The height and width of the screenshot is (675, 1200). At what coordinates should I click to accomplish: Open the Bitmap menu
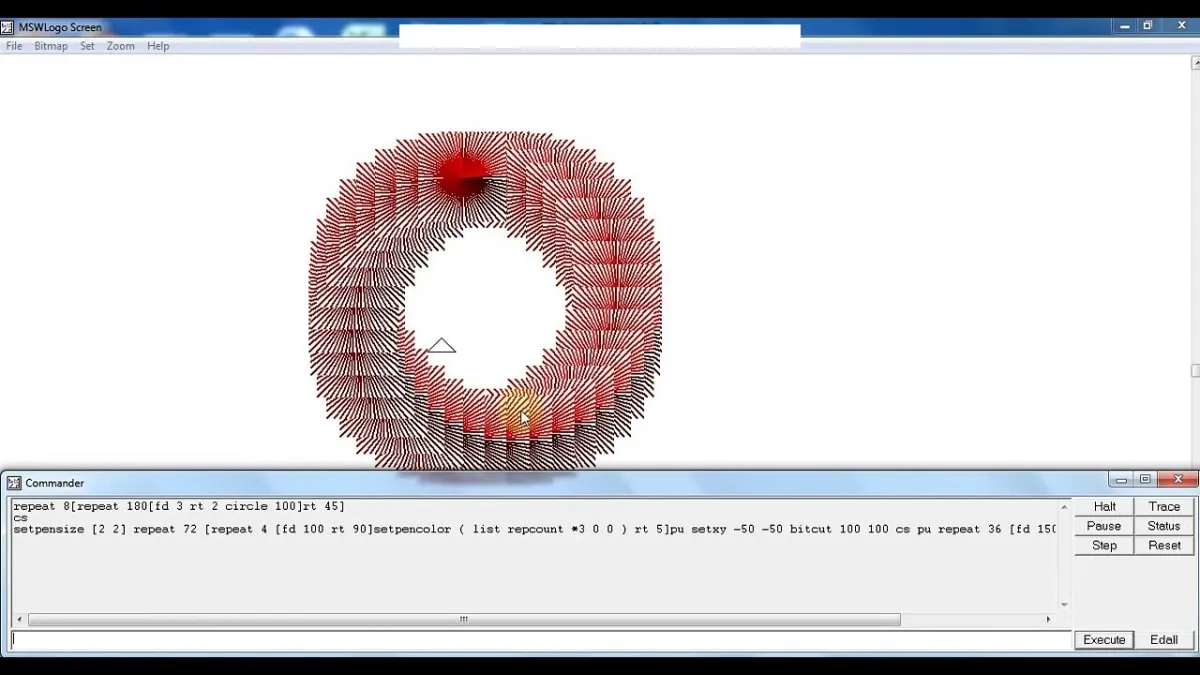(x=51, y=46)
